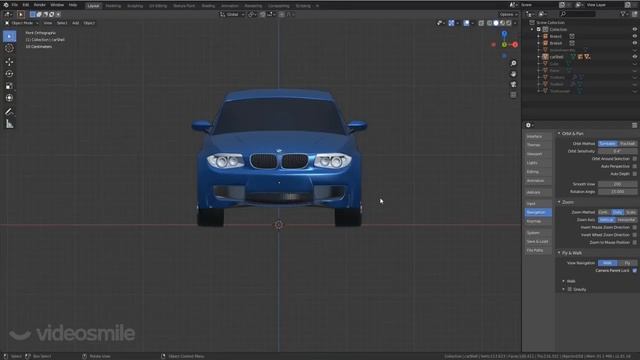Select the Transform tool
Screen dimensions: 640x360
coord(9,98)
